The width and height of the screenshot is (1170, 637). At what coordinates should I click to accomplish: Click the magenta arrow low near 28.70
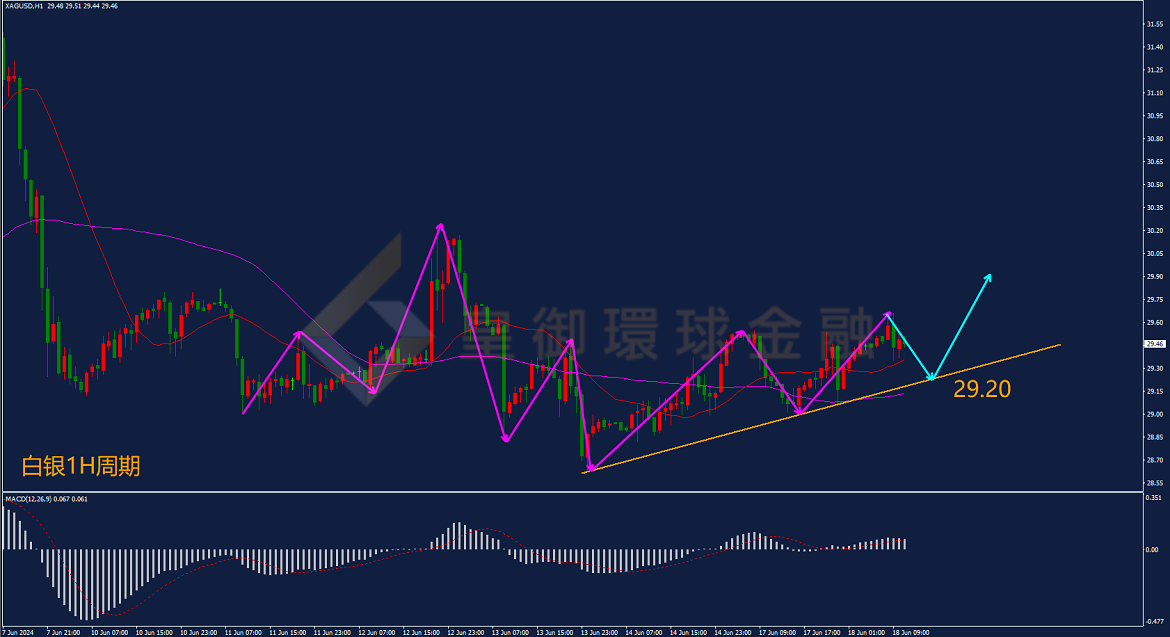coord(590,468)
